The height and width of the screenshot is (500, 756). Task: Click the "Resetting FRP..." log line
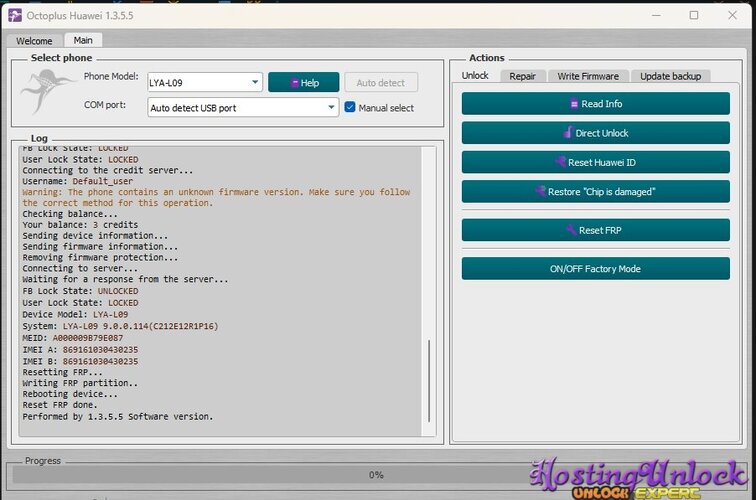pos(62,372)
